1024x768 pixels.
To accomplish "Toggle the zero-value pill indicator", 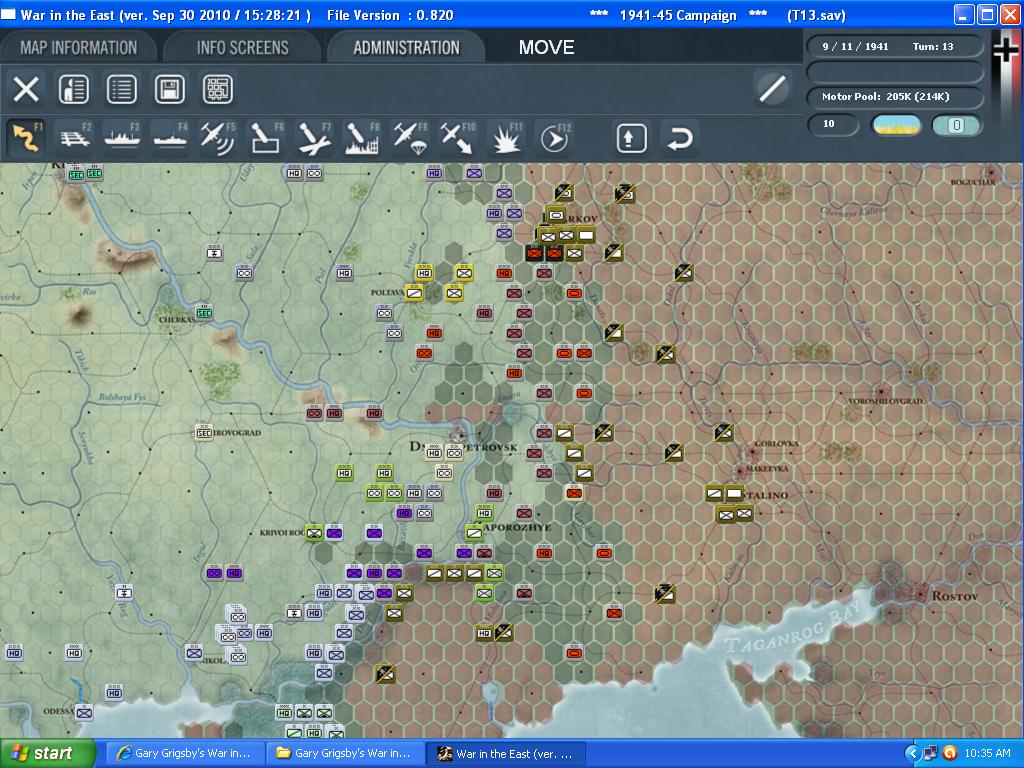I will 955,125.
